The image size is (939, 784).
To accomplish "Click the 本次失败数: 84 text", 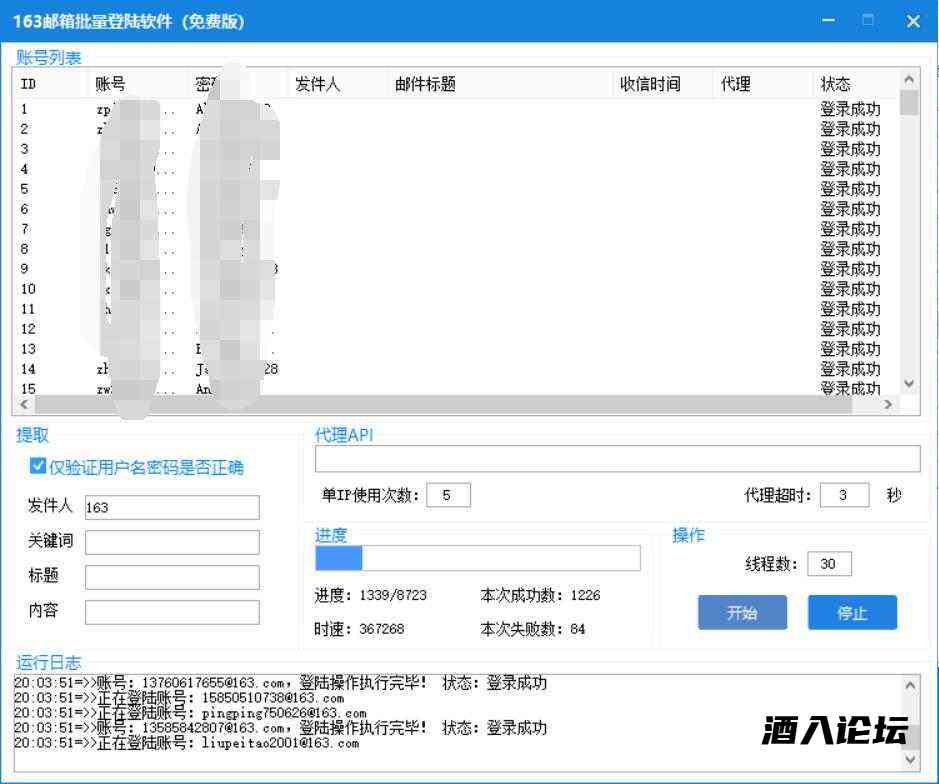I will tap(532, 629).
